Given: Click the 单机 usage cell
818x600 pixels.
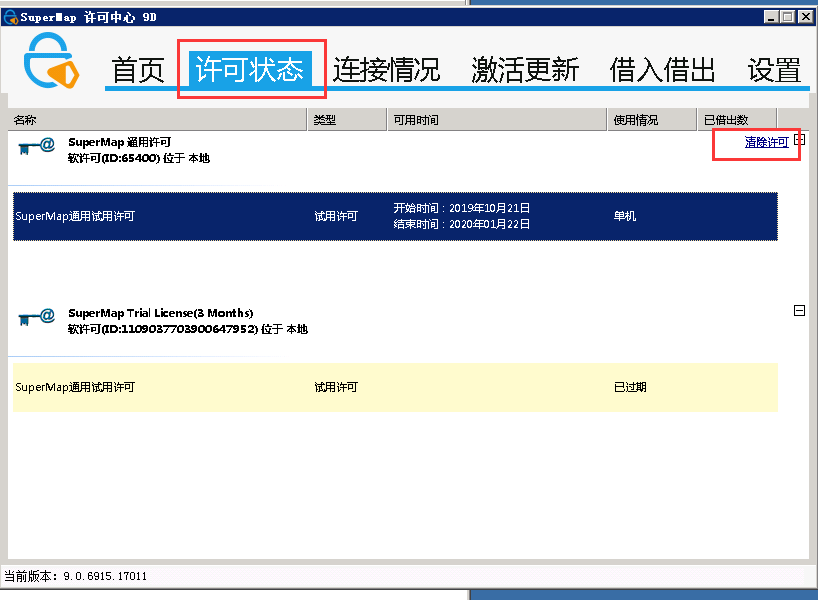Looking at the screenshot, I should point(625,216).
